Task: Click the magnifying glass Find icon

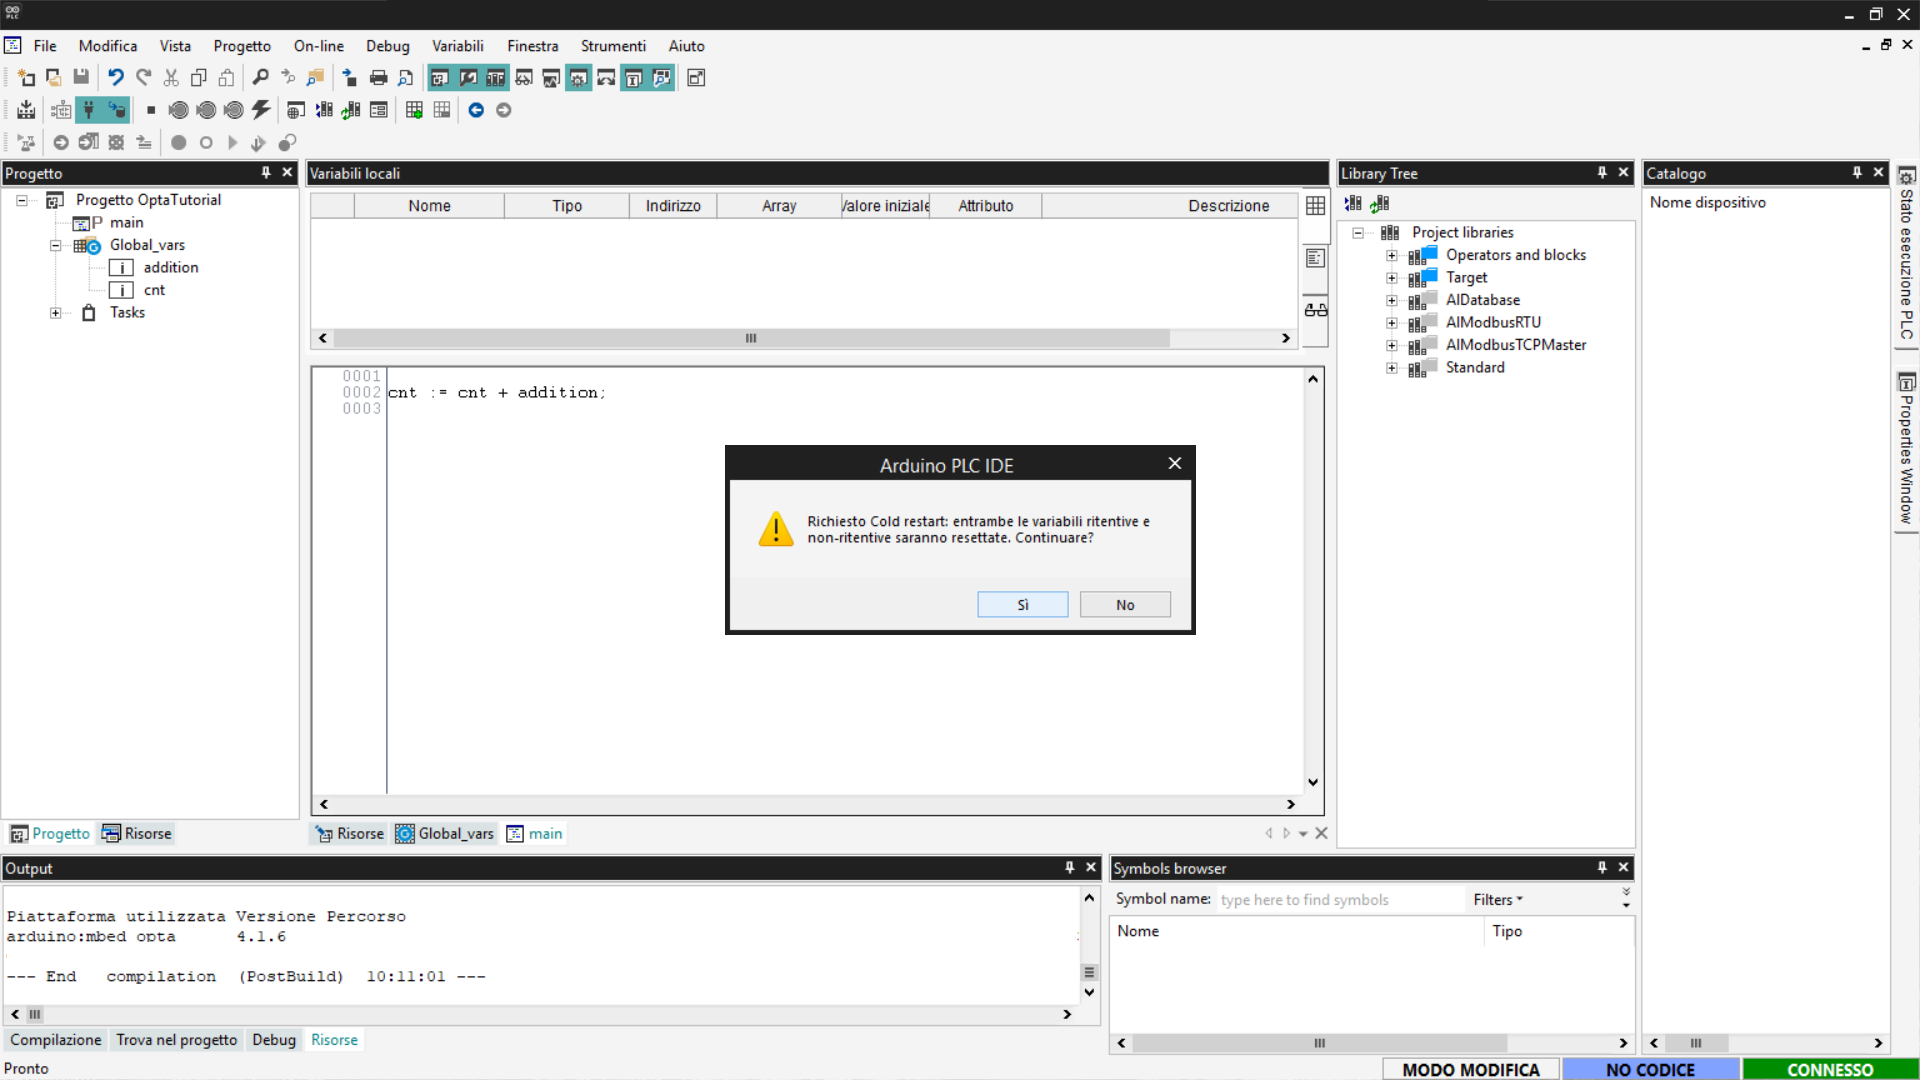Action: tap(260, 78)
